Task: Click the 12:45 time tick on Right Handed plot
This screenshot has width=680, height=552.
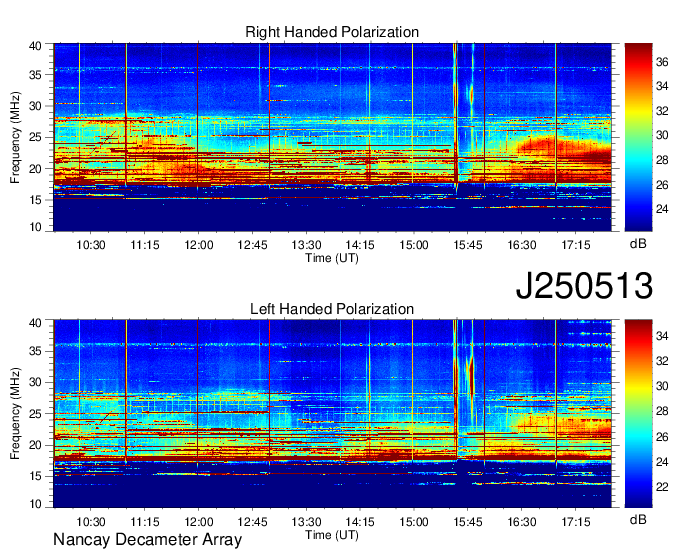Action: pyautogui.click(x=252, y=245)
